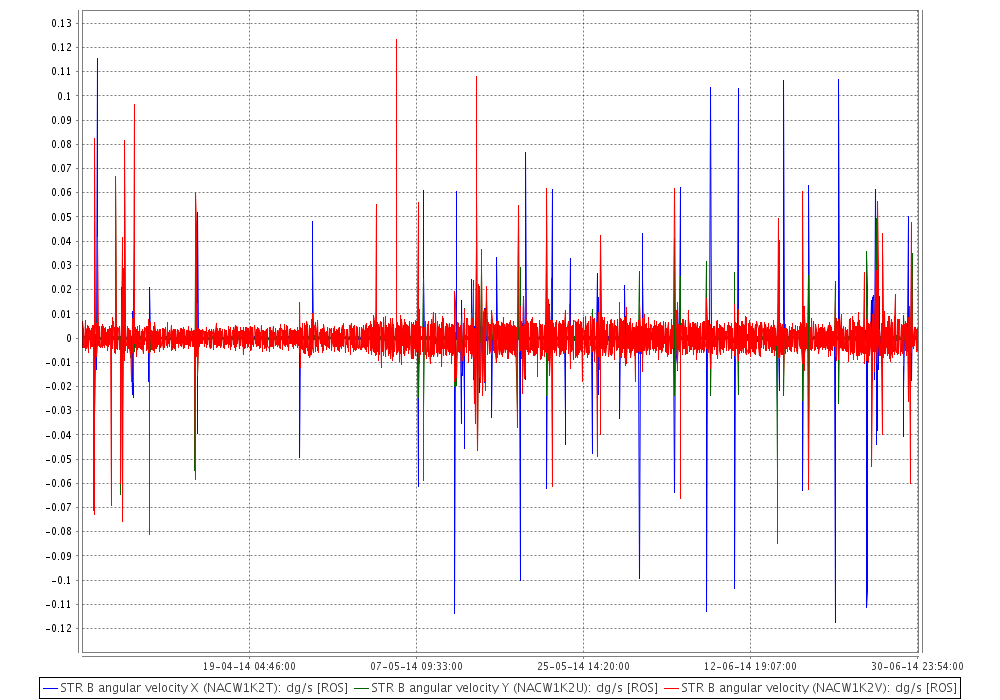Click the 0.13 y-axis tick label
Screen dimensions: 1000x700
[x=62, y=24]
